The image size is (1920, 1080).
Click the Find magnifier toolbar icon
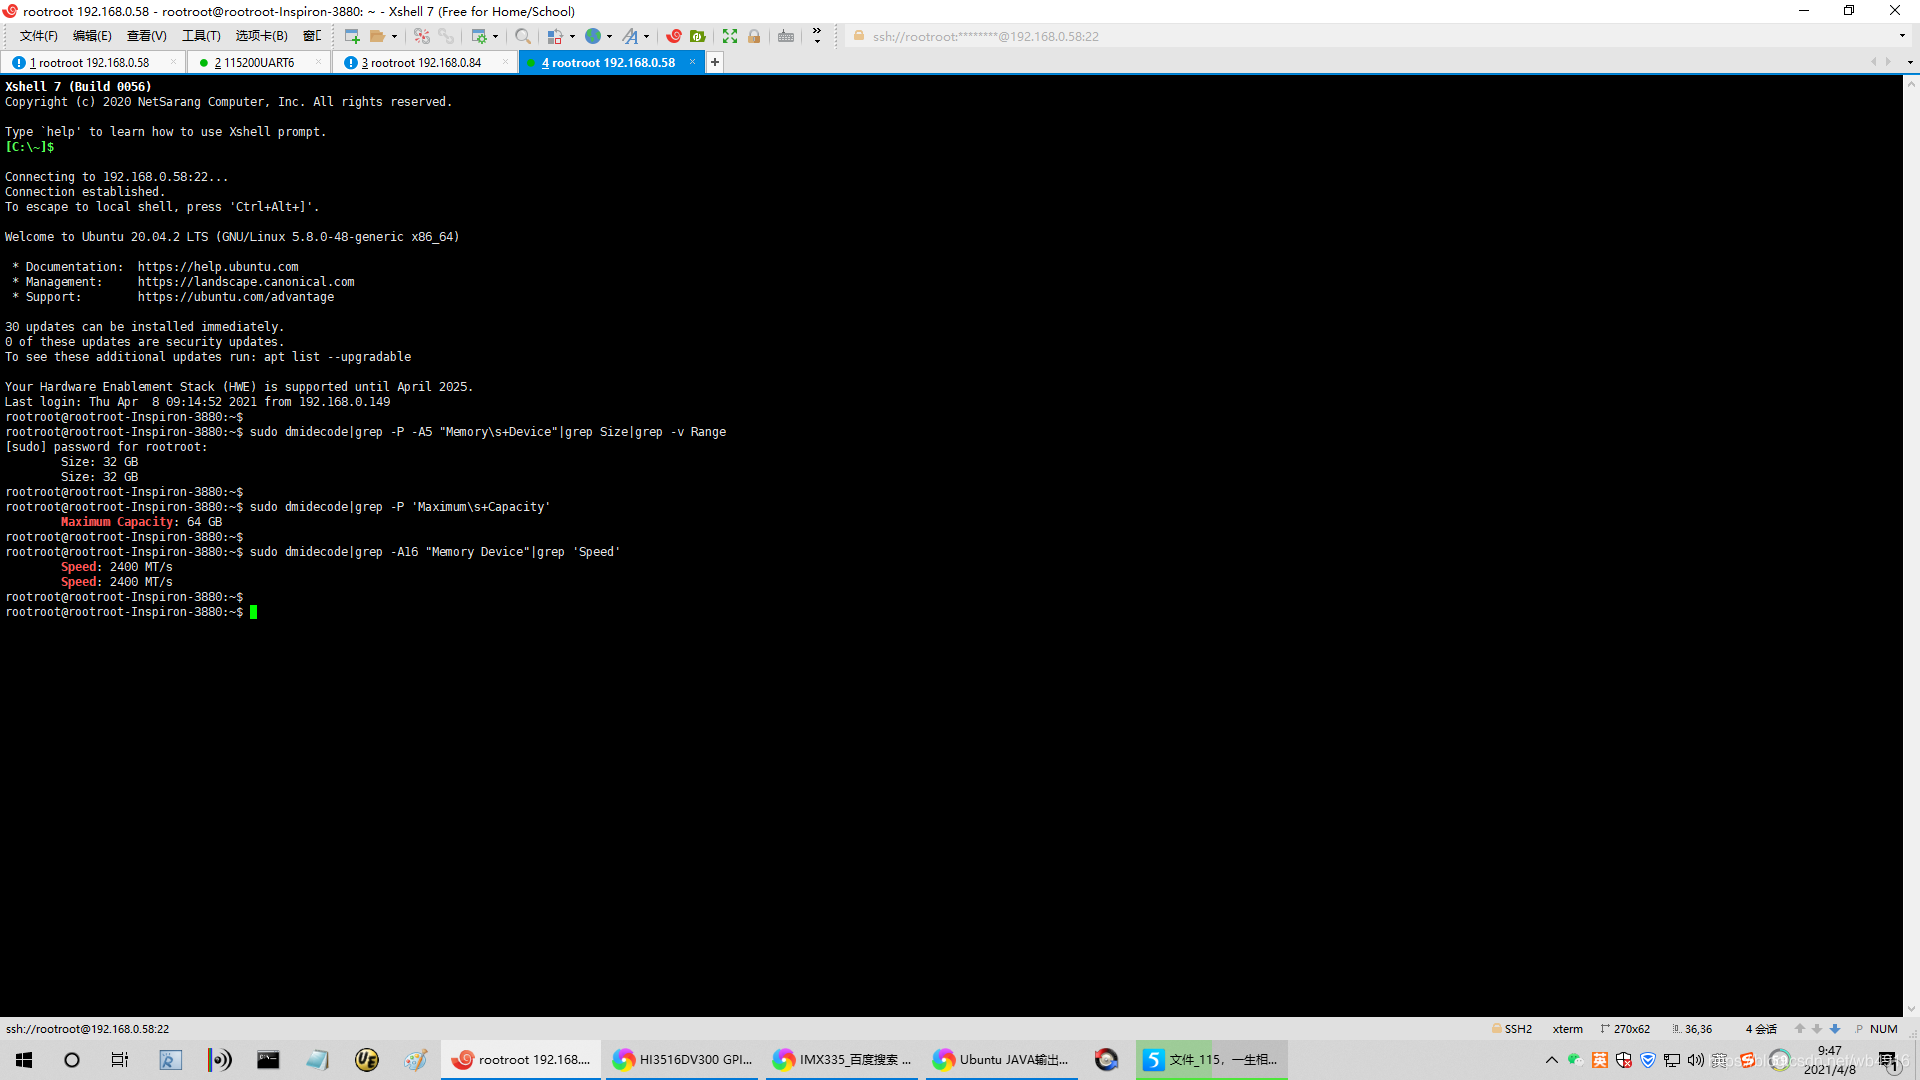522,36
